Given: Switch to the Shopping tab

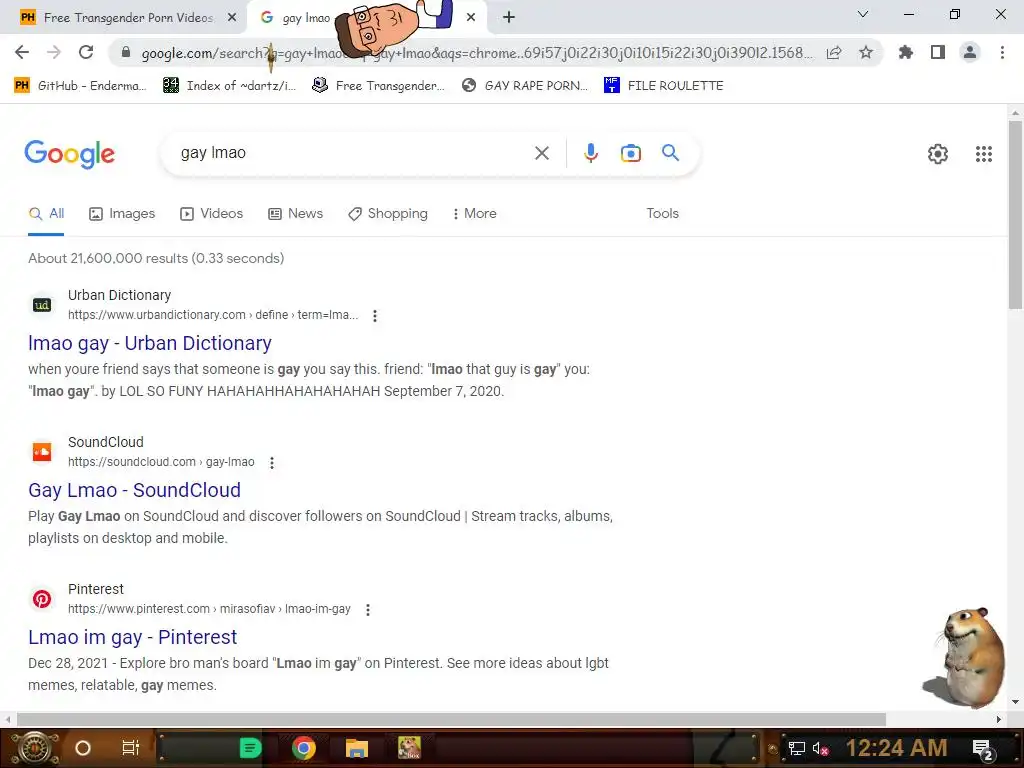Looking at the screenshot, I should tap(388, 214).
